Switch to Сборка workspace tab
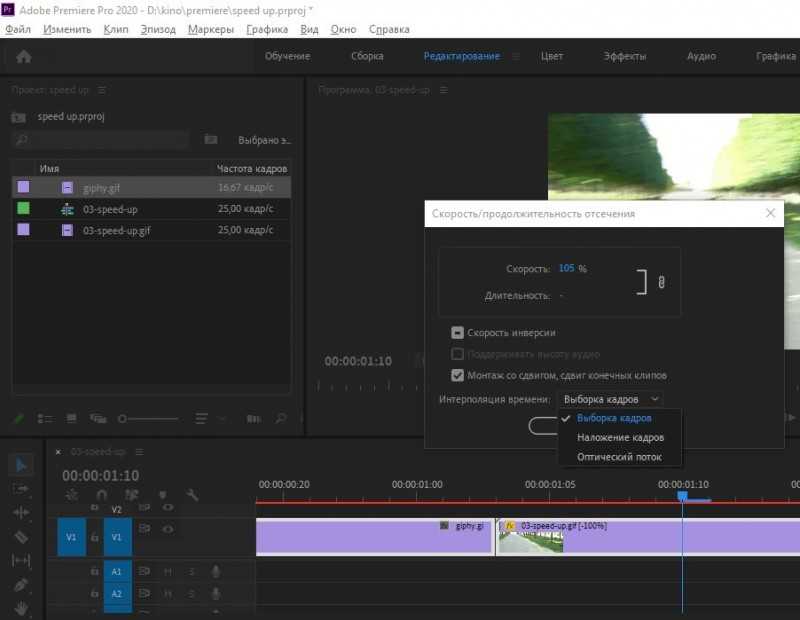This screenshot has height=620, width=800. 367,56
